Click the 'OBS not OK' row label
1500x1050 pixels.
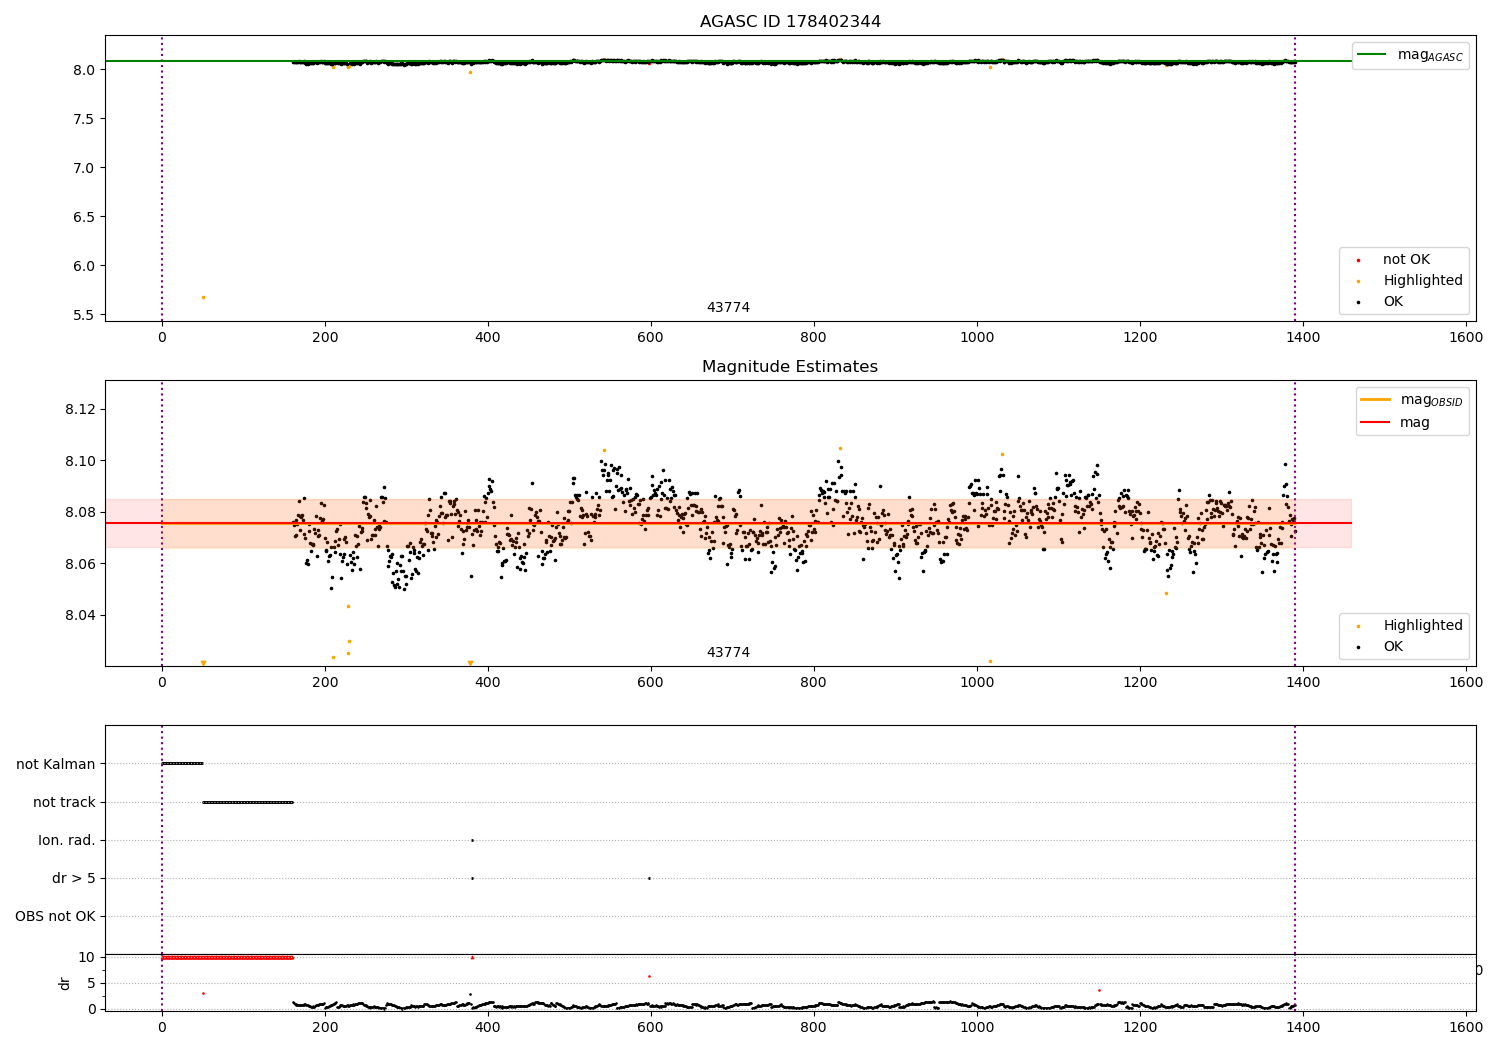coord(56,916)
